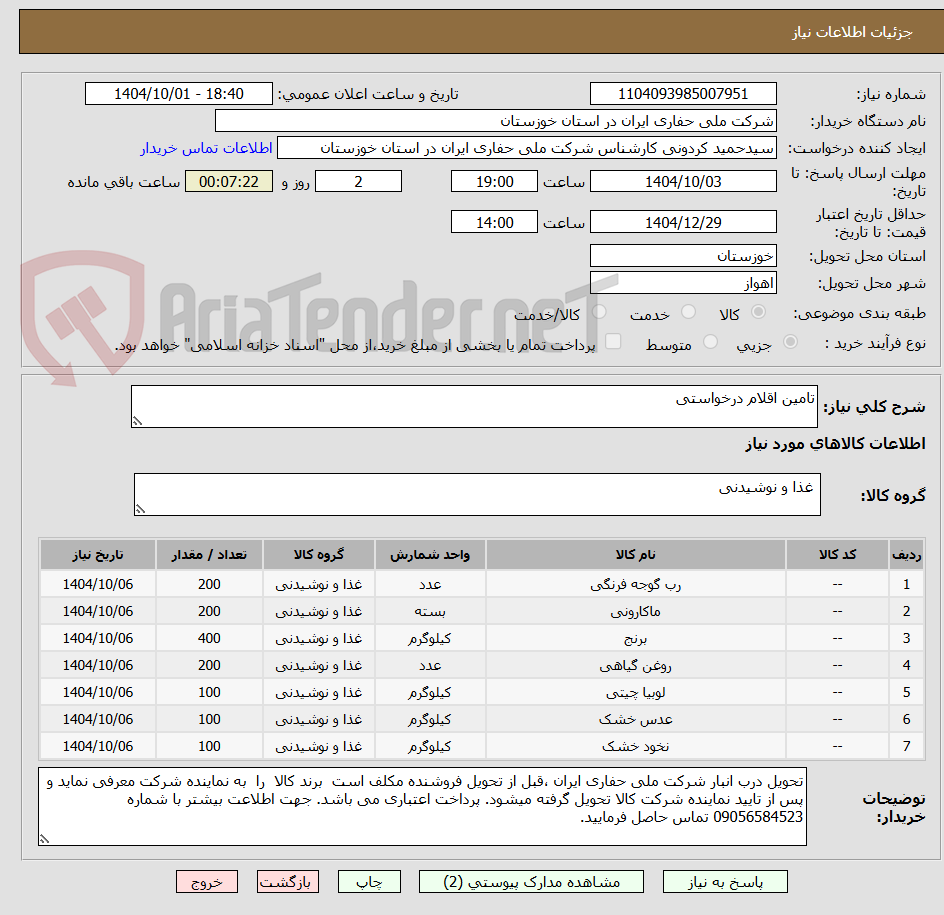Select the کالا option for طبقه بندی موضوعی
The image size is (944, 915).
click(x=758, y=313)
